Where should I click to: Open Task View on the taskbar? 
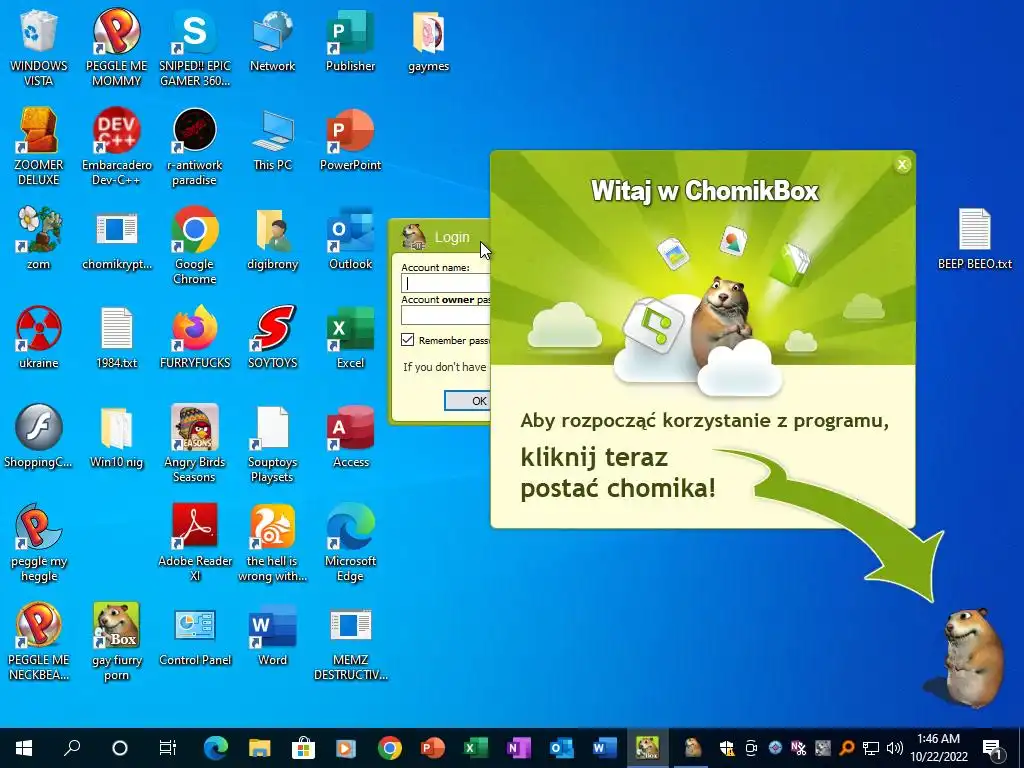(x=168, y=748)
